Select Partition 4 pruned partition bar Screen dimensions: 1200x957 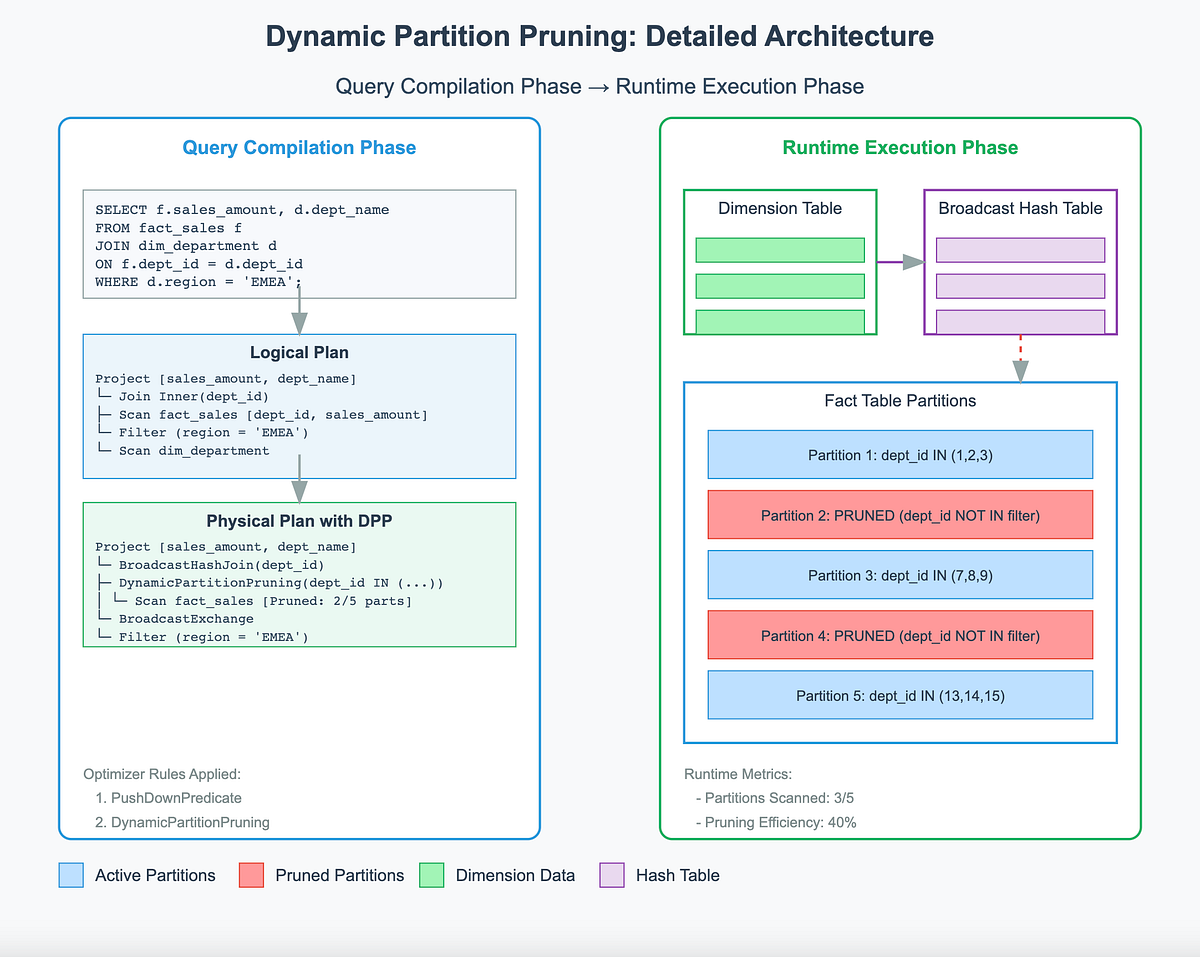tap(899, 634)
